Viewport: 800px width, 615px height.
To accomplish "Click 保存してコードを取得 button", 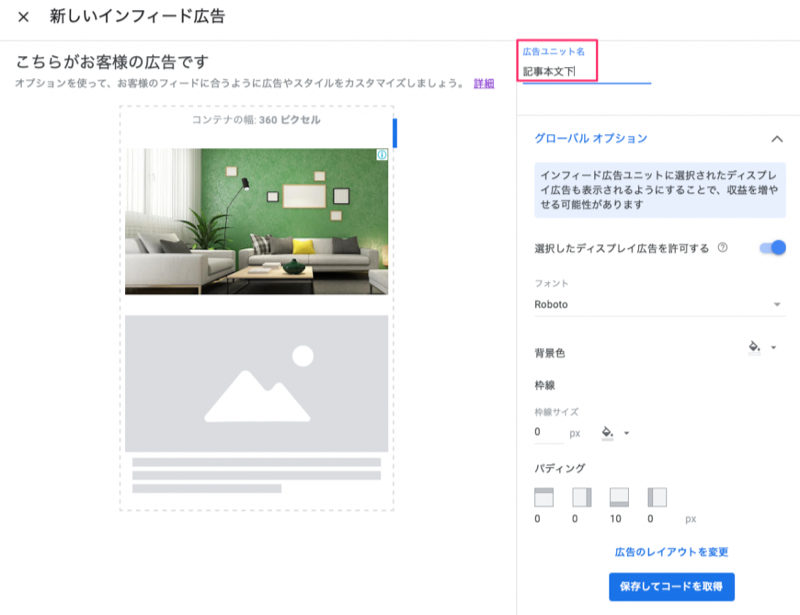I will [671, 586].
